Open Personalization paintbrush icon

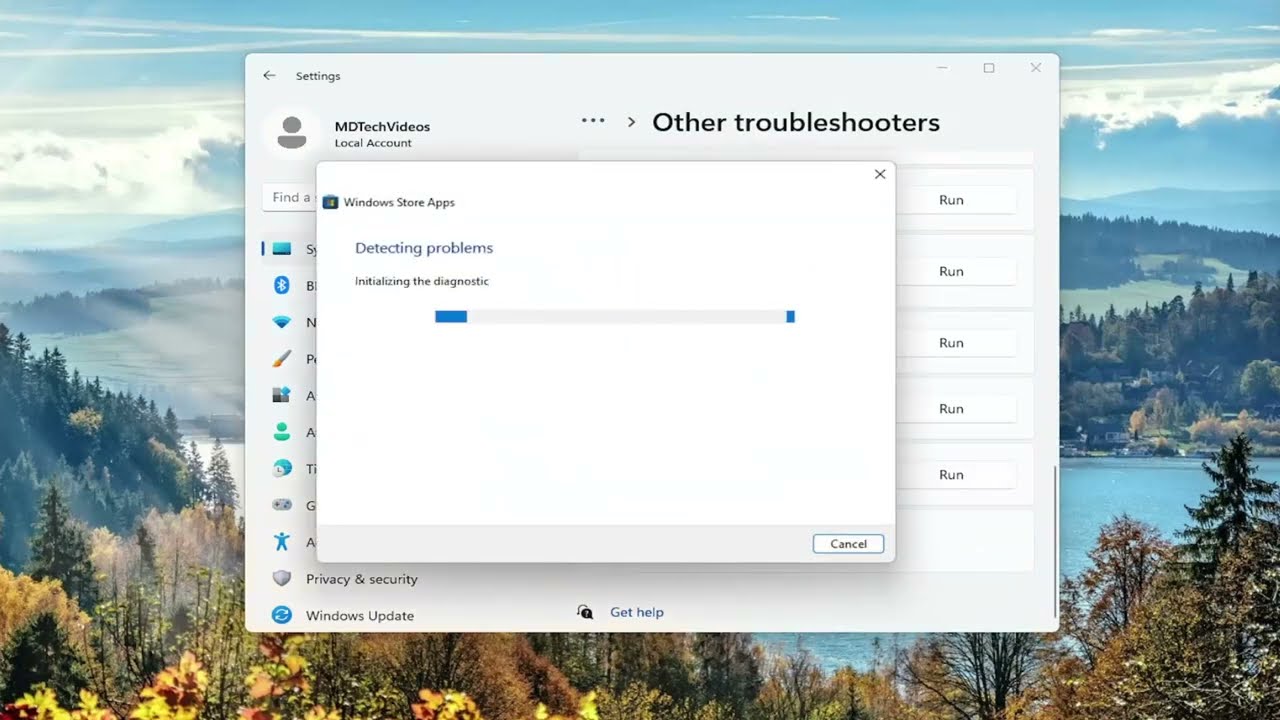tap(282, 358)
